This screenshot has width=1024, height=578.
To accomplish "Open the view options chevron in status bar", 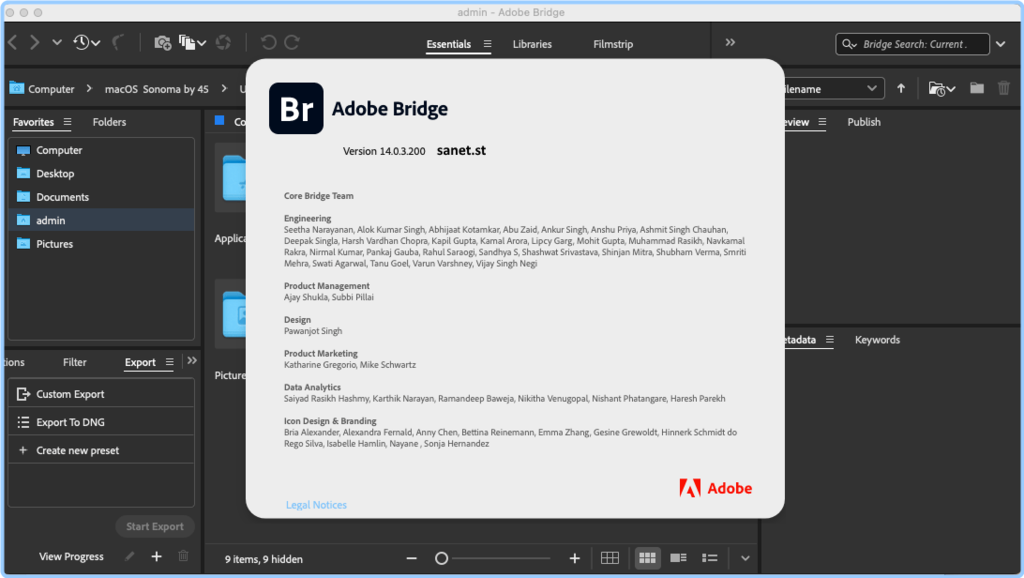I will [745, 558].
